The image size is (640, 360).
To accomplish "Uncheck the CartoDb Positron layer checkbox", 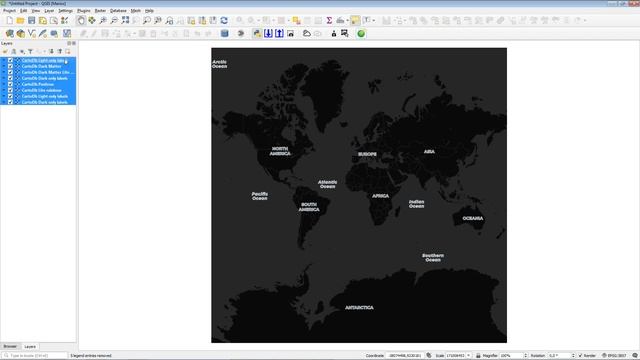I will tap(11, 84).
